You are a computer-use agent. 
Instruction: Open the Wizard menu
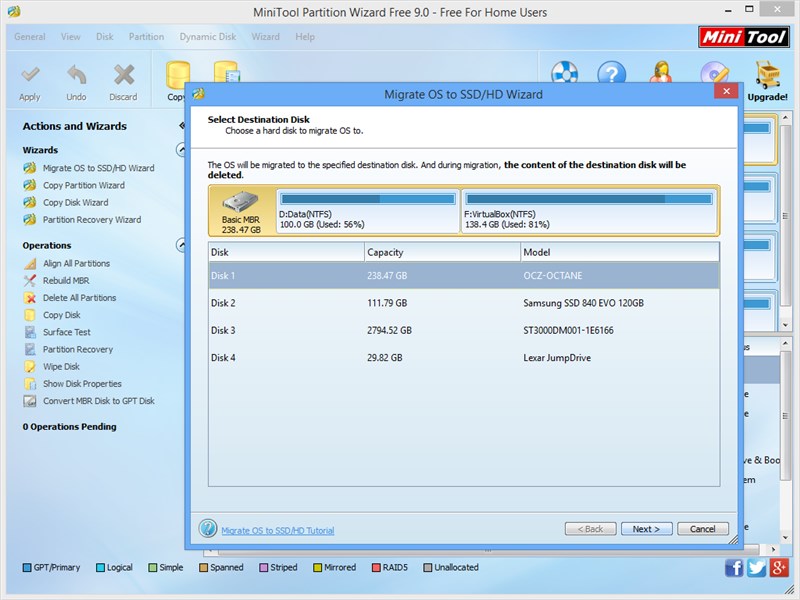265,37
